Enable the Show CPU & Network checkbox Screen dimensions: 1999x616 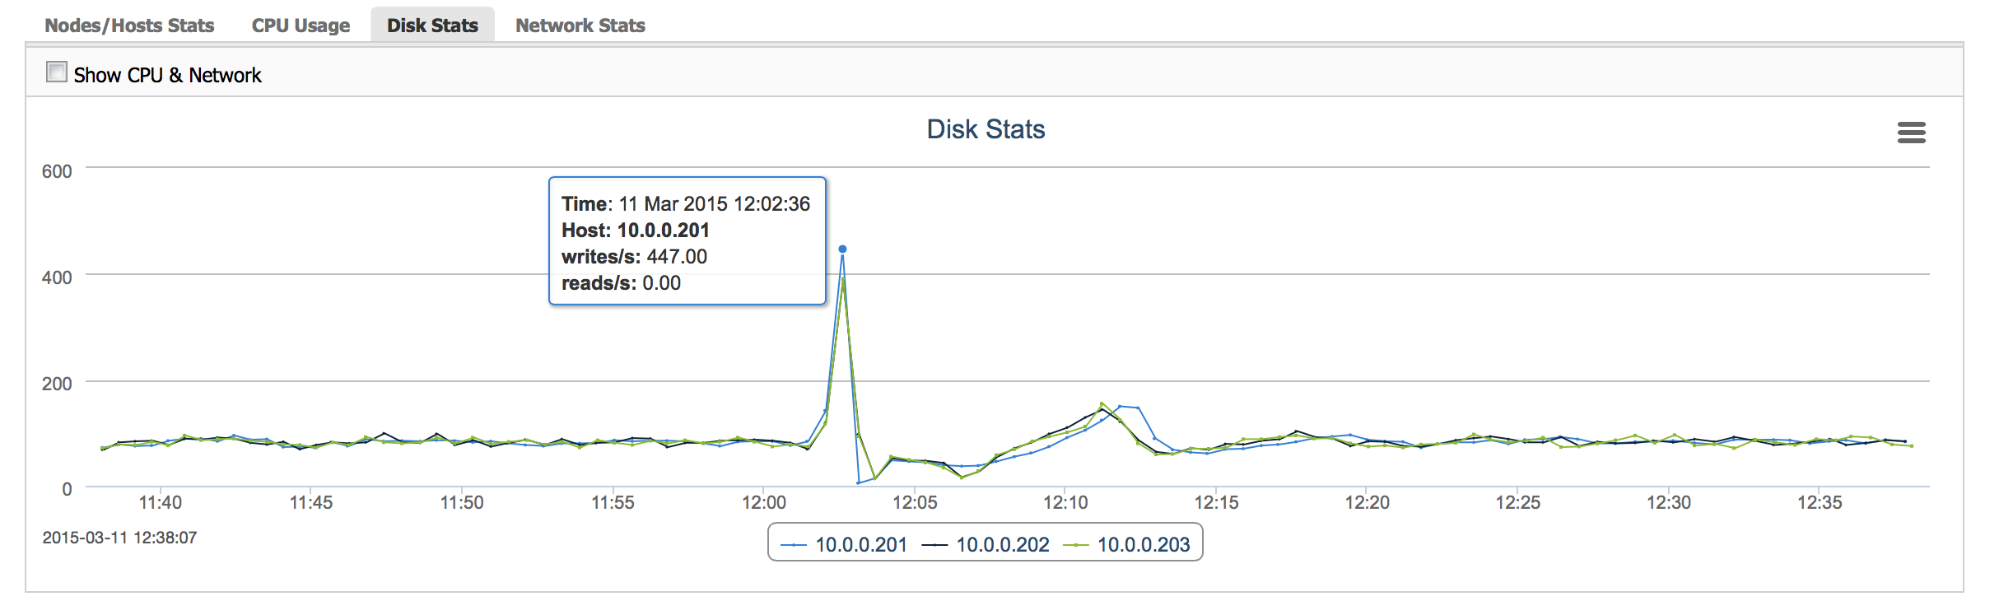[x=57, y=72]
